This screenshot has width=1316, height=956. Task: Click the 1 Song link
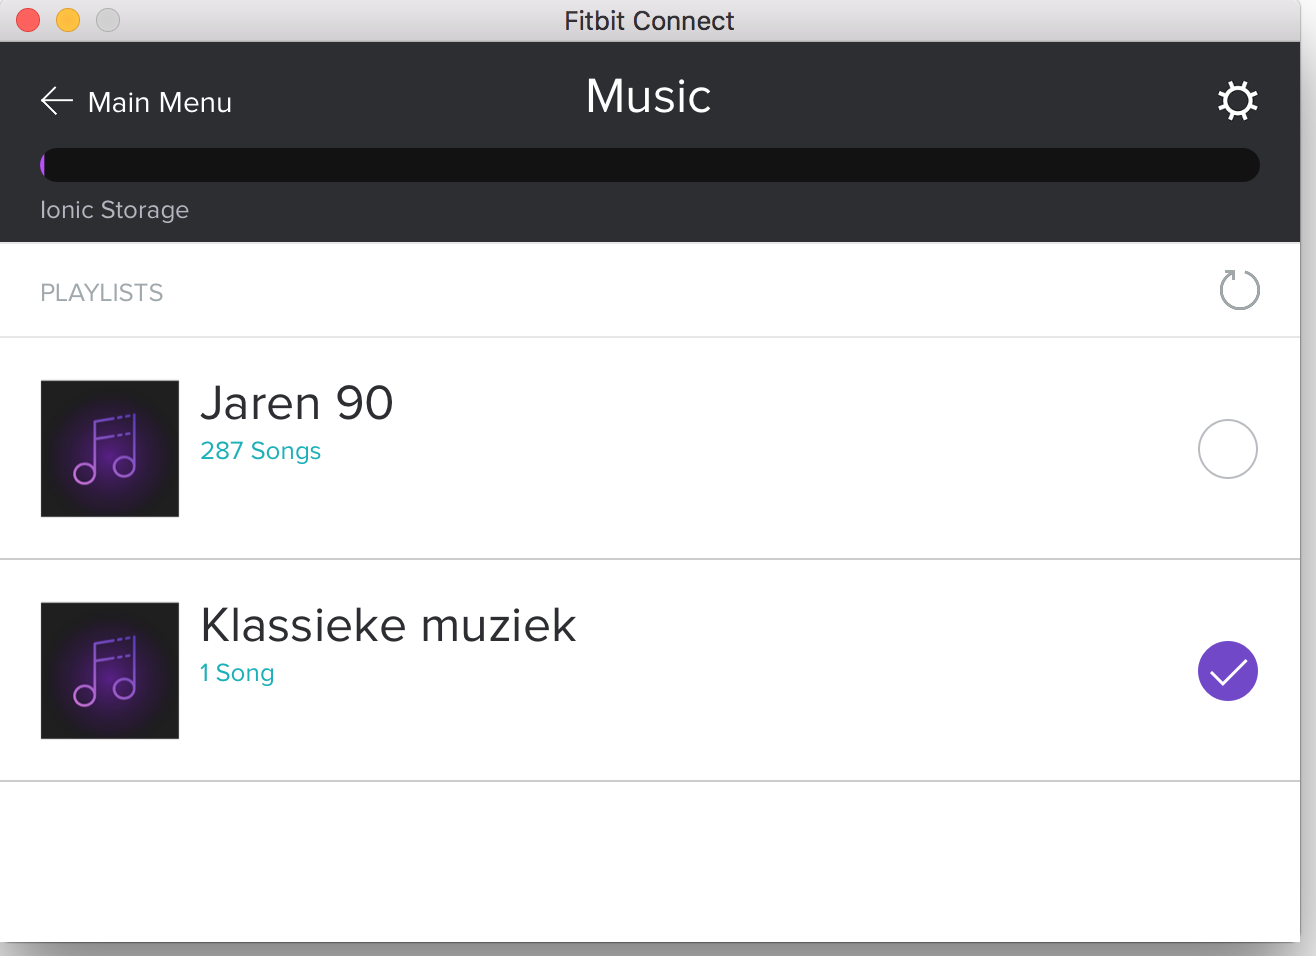click(x=237, y=673)
